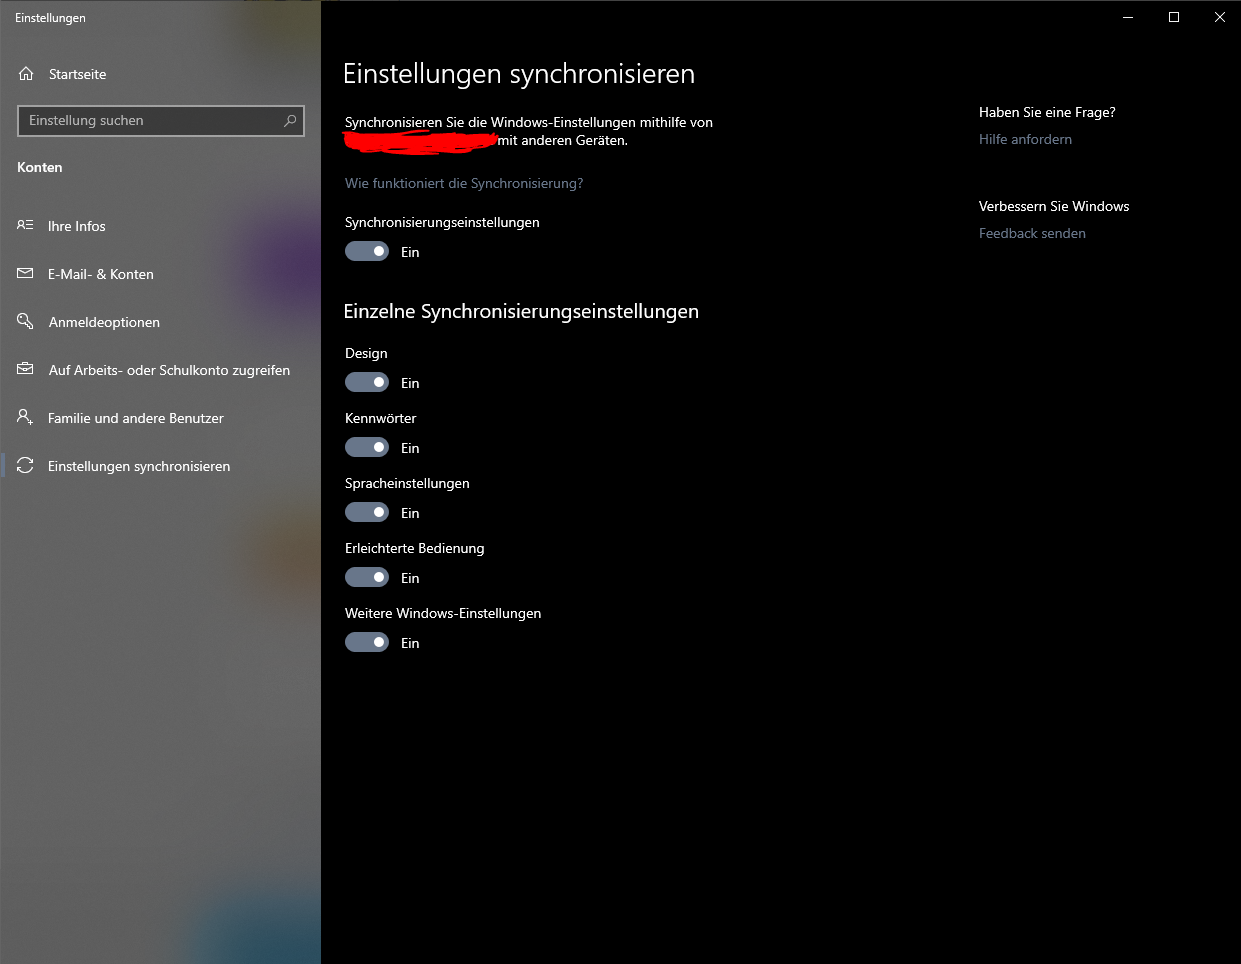Open Ihre Infos page
1241x964 pixels.
coord(160,226)
